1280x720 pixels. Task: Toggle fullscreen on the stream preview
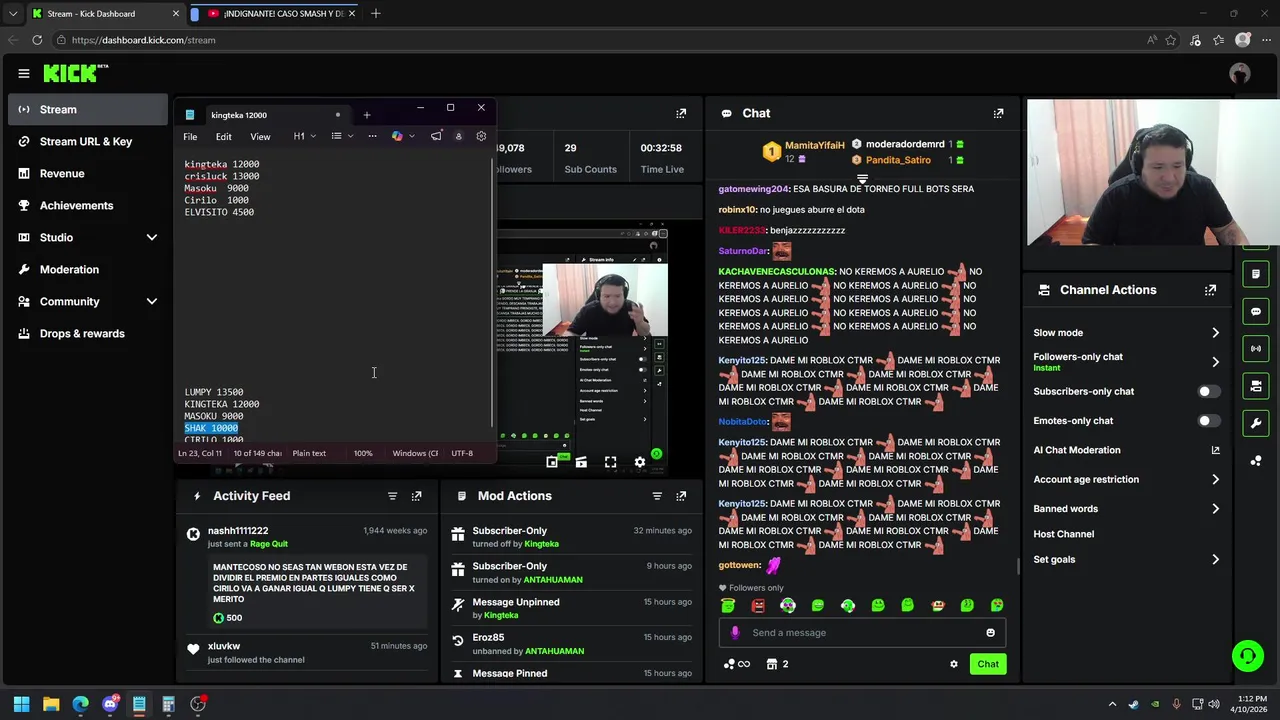point(610,462)
